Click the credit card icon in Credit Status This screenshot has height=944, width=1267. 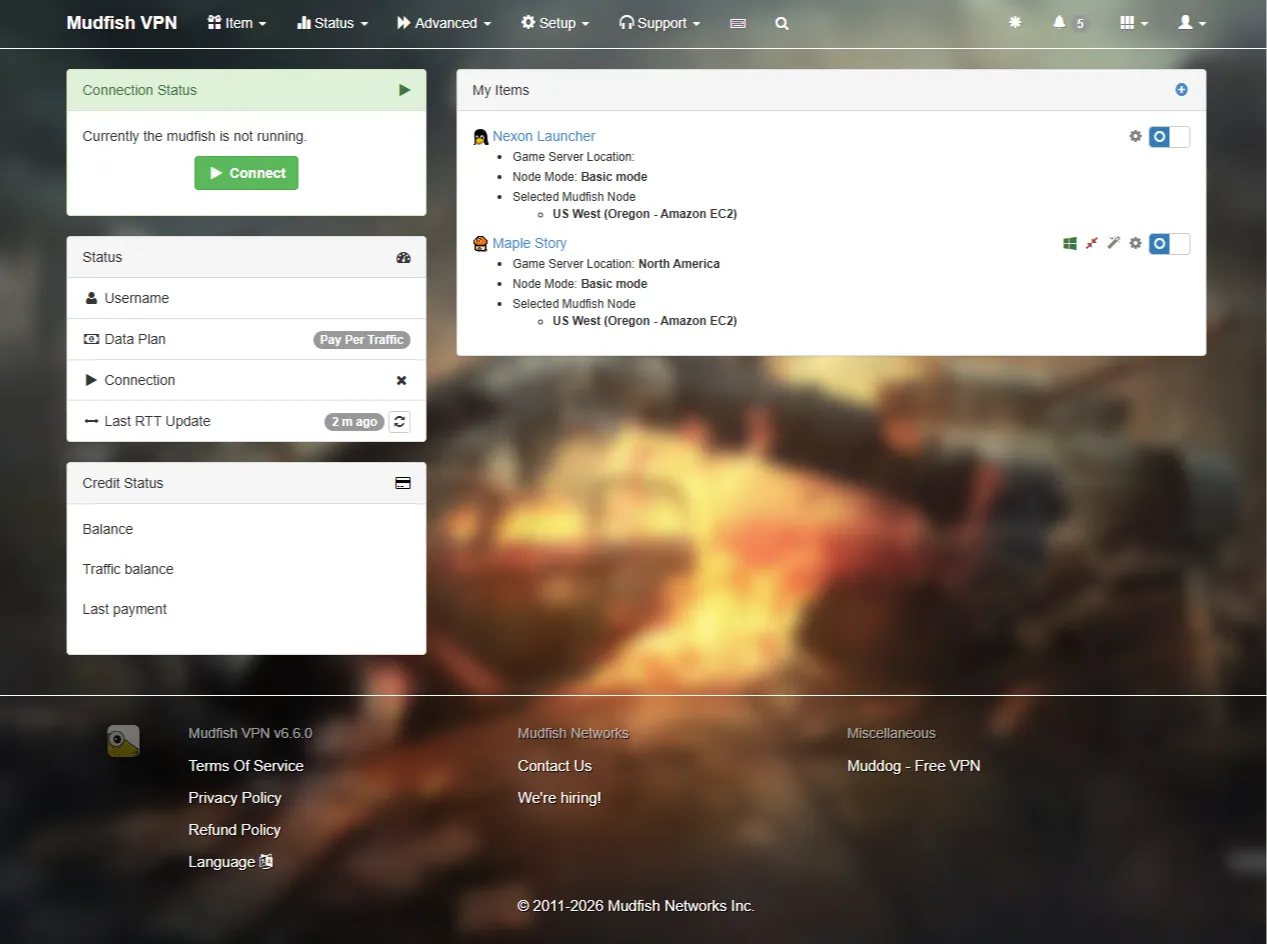tap(403, 483)
